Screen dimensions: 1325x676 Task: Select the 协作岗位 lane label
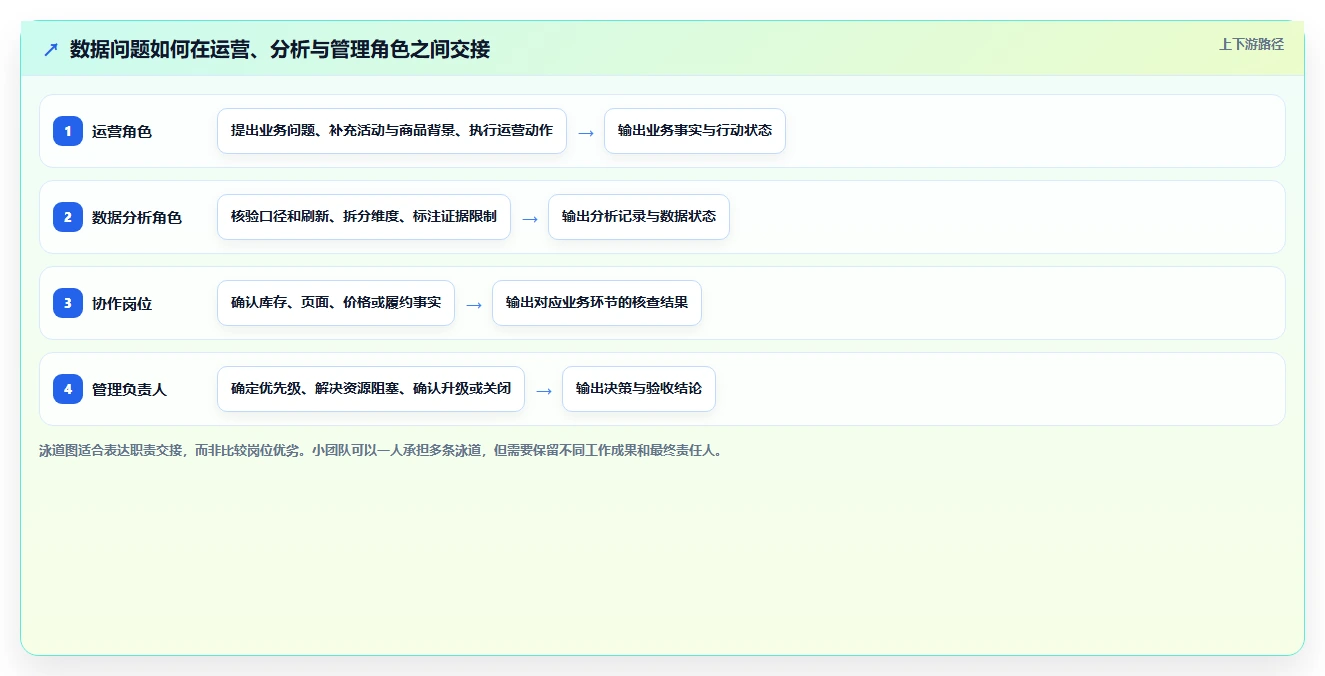point(122,303)
